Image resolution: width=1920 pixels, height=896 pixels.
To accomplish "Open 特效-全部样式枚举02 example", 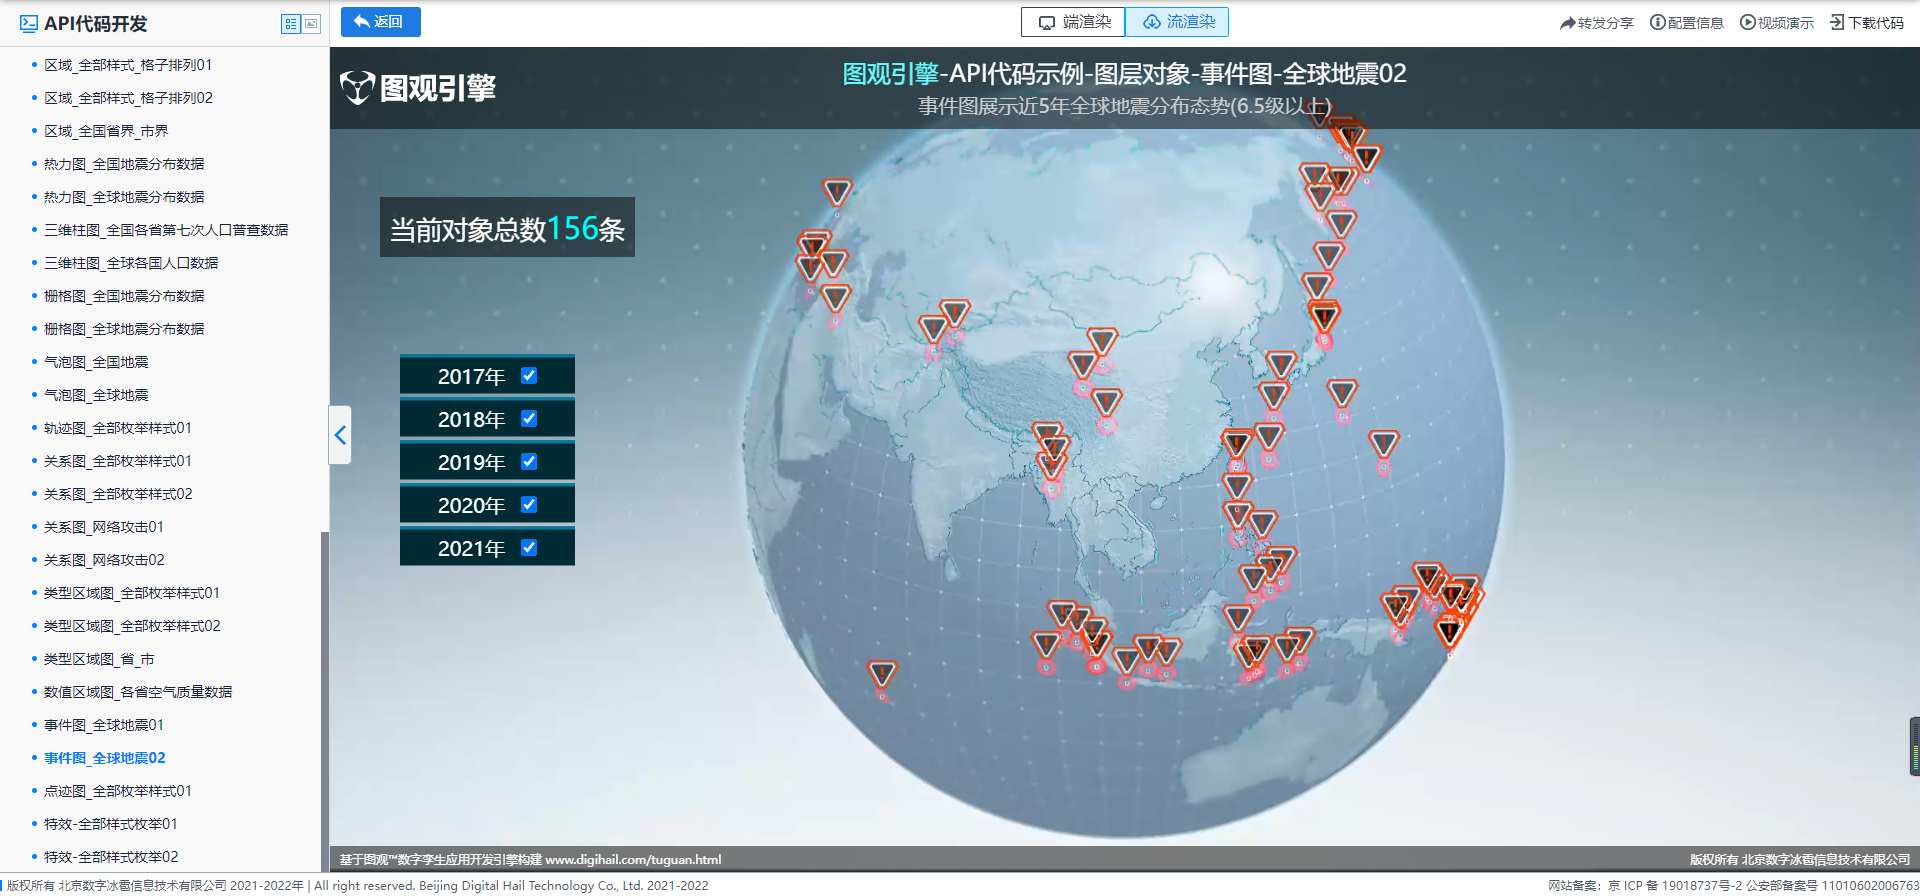I will point(111,857).
